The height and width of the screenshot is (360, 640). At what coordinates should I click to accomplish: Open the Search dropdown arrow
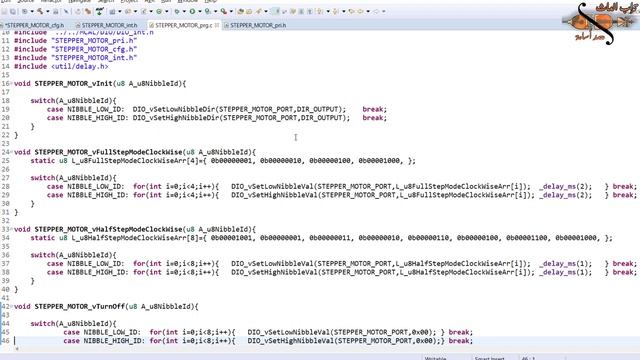coord(266,11)
